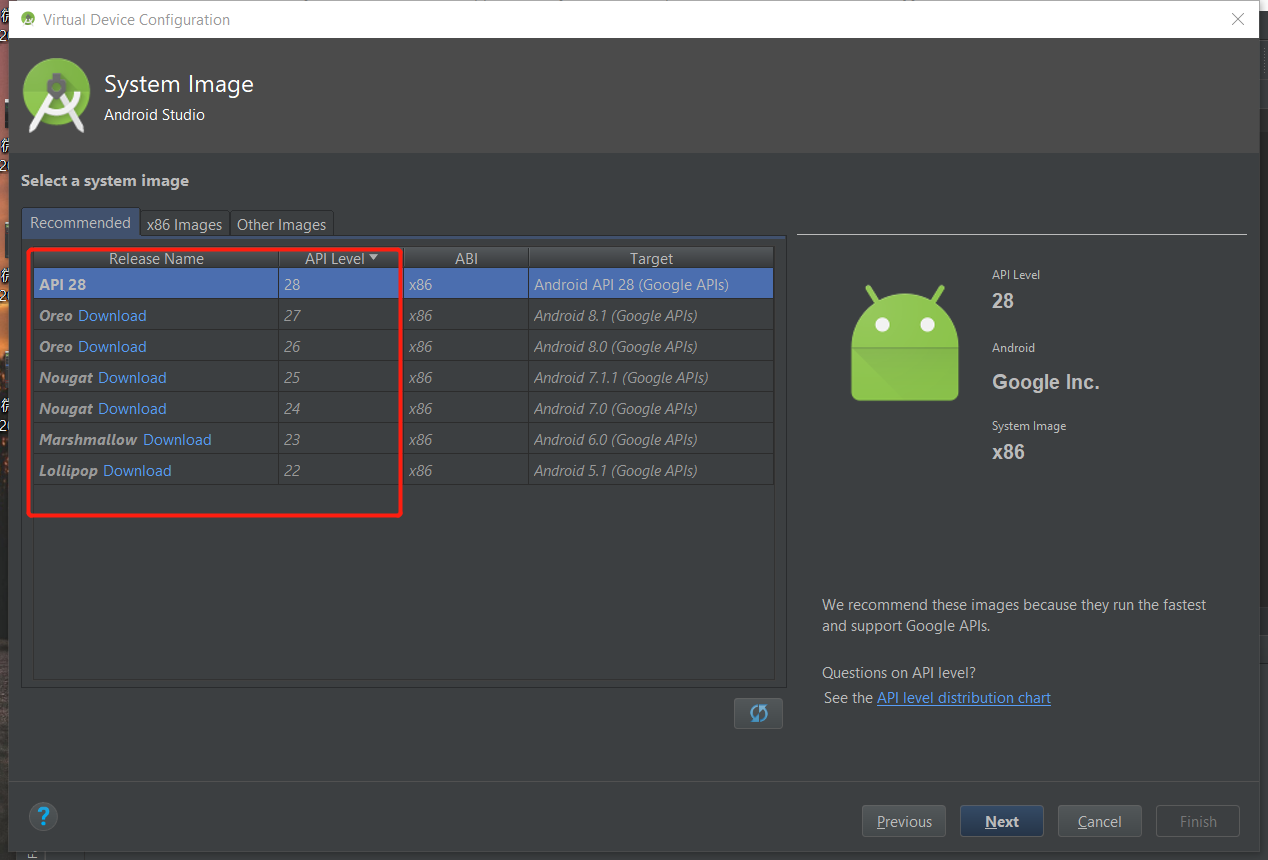Open the Other Images tab
The height and width of the screenshot is (860, 1268).
tap(281, 224)
